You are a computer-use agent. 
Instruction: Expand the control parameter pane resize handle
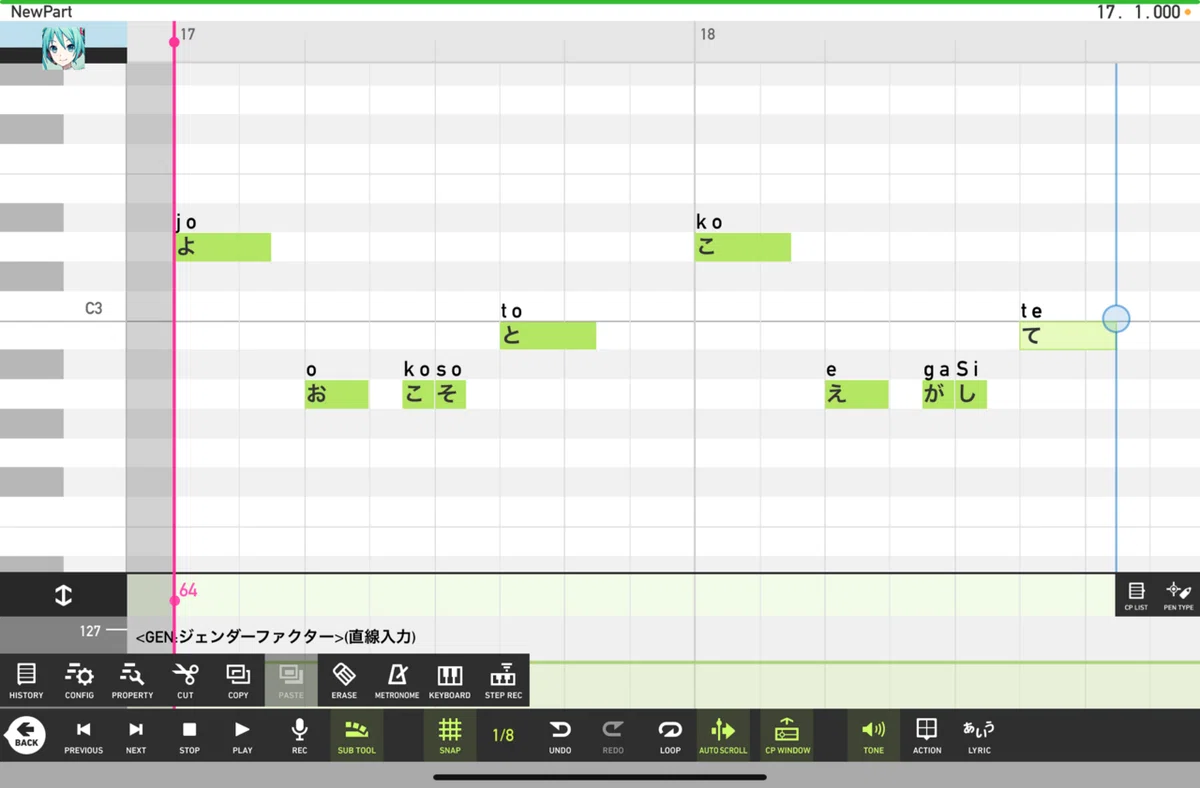click(x=63, y=595)
